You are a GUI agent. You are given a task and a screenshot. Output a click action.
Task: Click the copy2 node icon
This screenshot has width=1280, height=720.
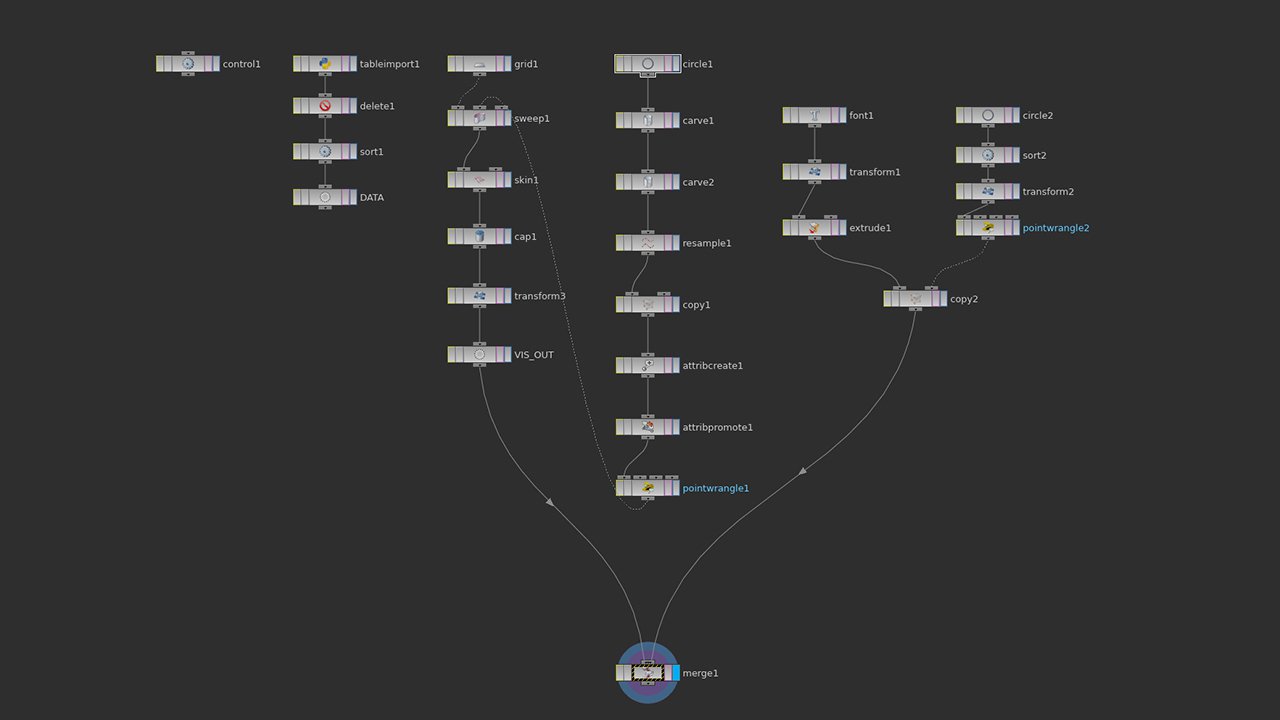916,299
